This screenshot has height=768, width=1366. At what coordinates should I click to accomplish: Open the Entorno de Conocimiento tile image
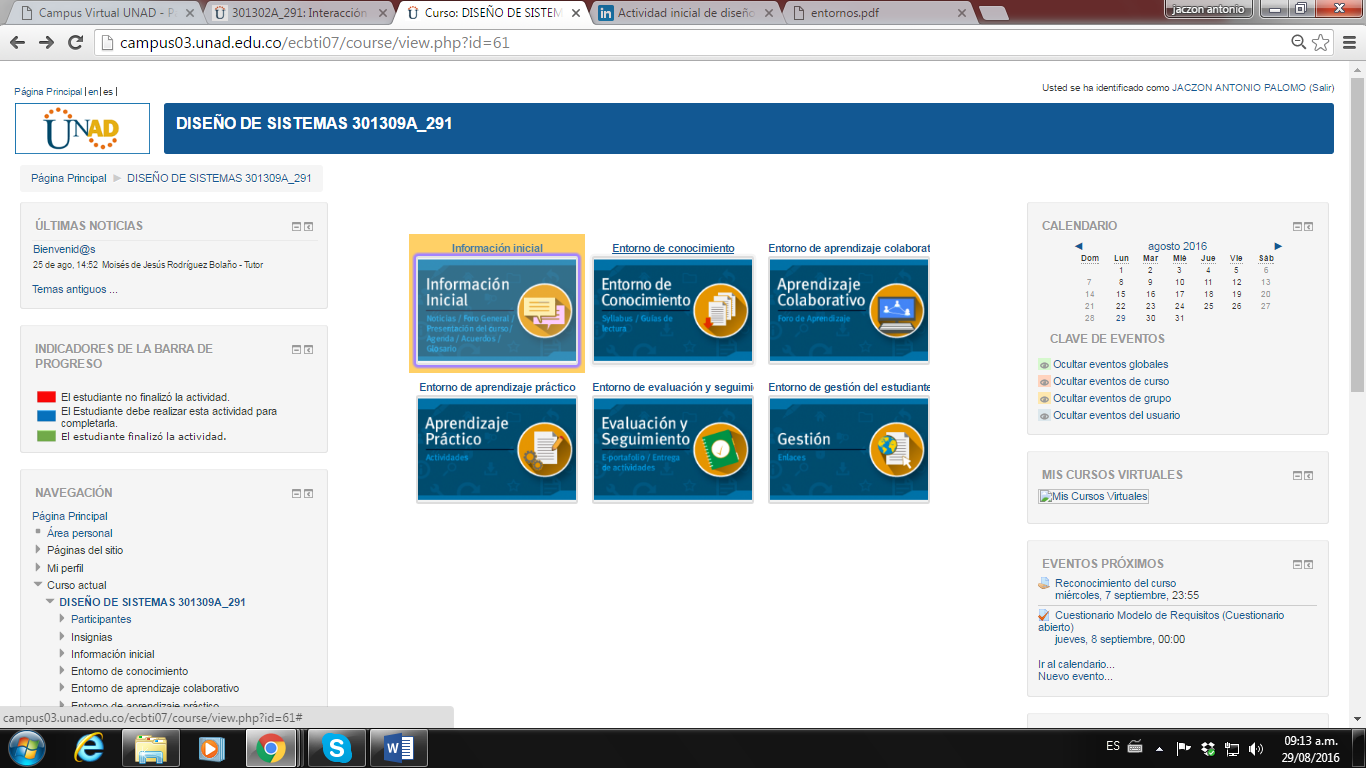(673, 310)
